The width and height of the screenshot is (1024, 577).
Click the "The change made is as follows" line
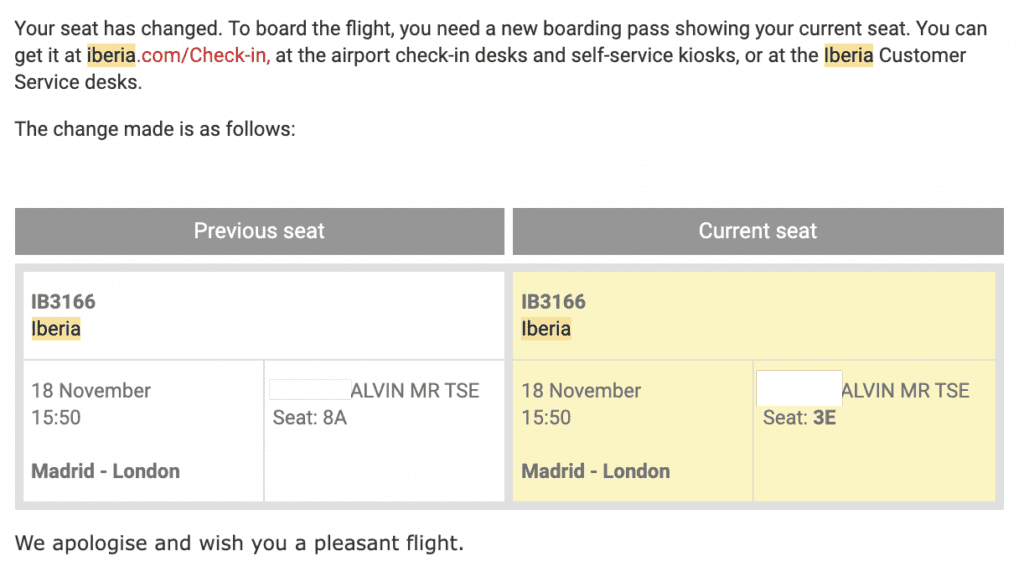[155, 129]
